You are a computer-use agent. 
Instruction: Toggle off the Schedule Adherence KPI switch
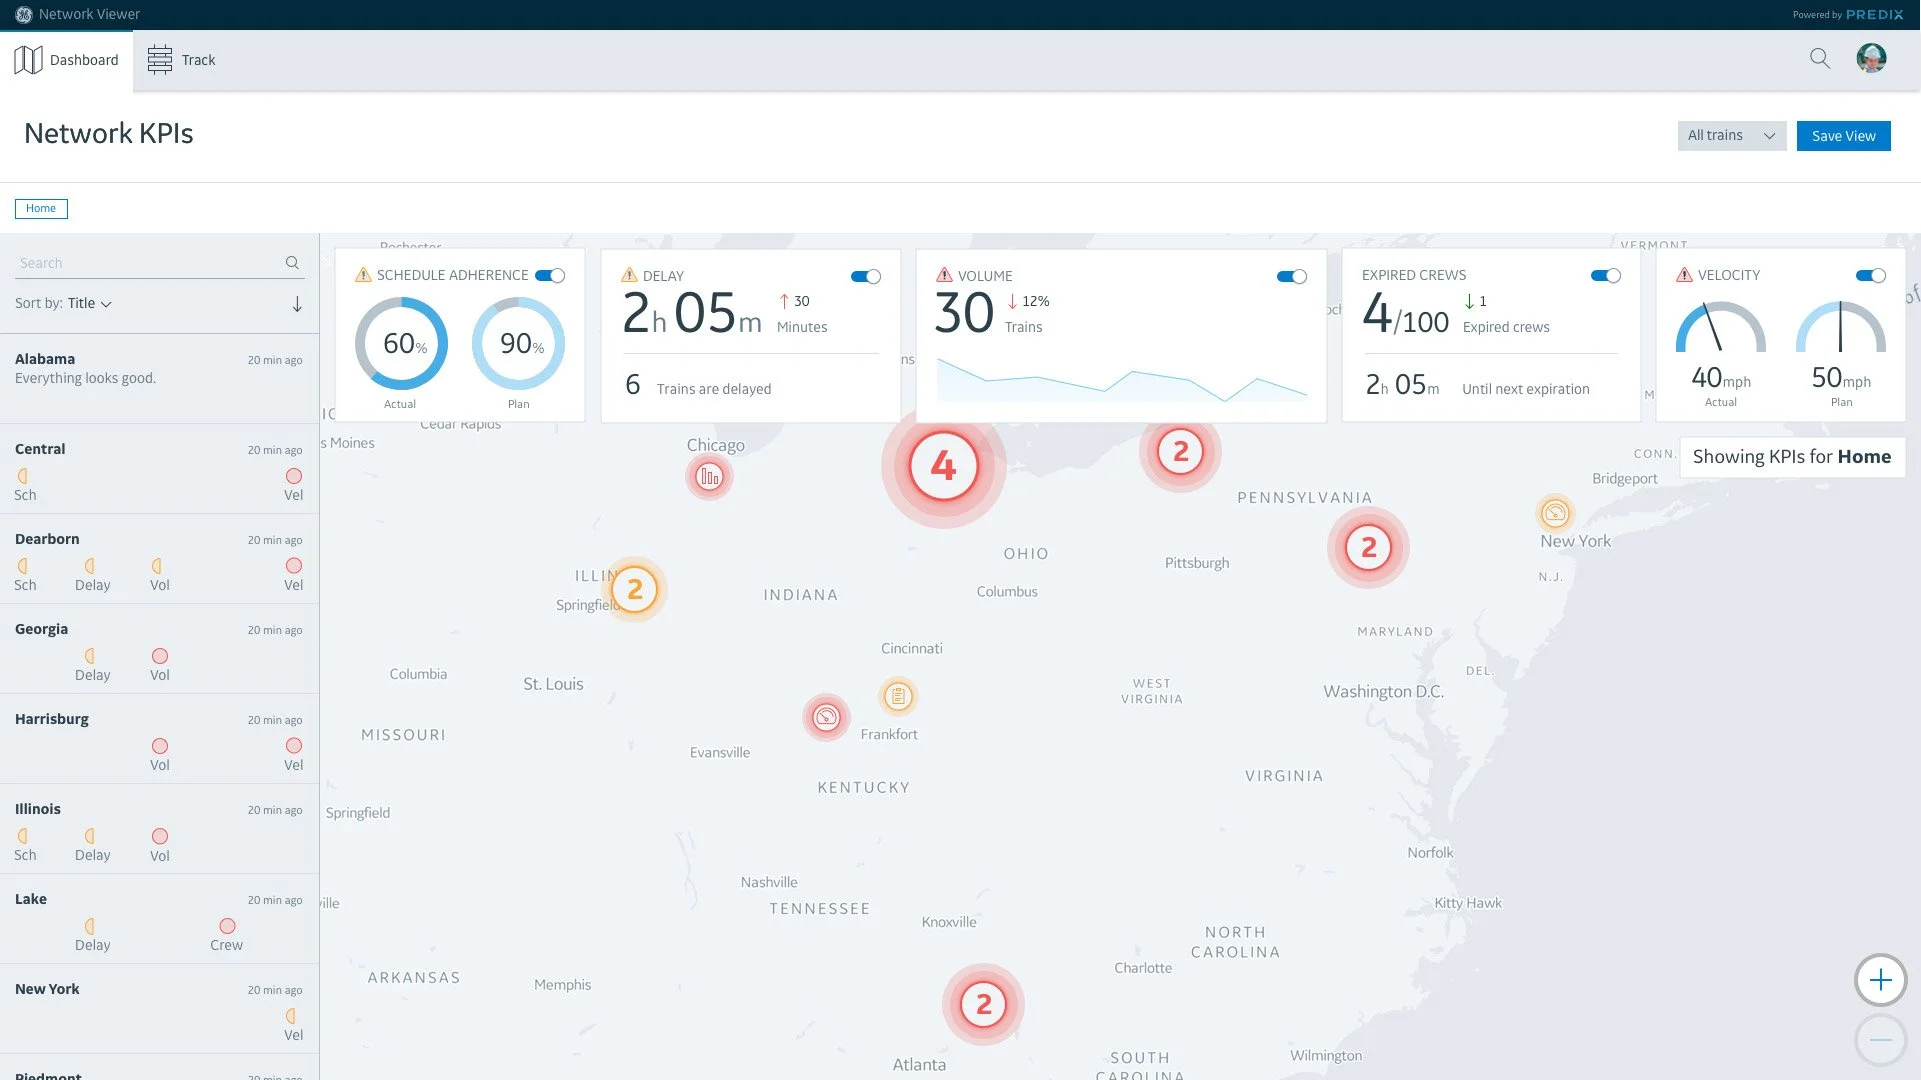(x=550, y=275)
